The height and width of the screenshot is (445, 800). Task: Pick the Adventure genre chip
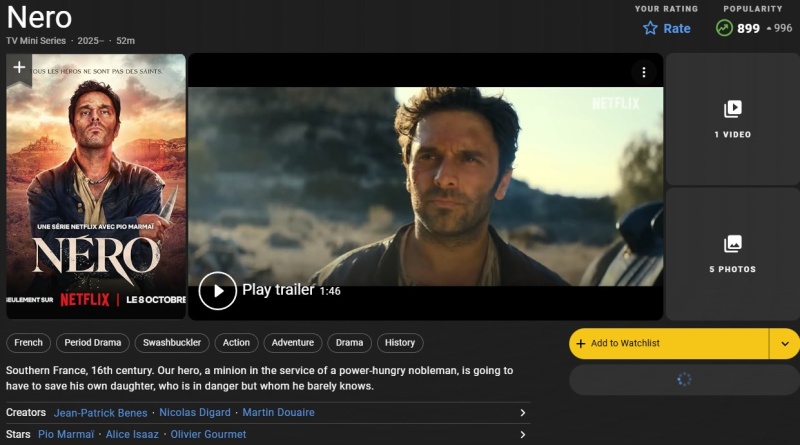(x=293, y=343)
